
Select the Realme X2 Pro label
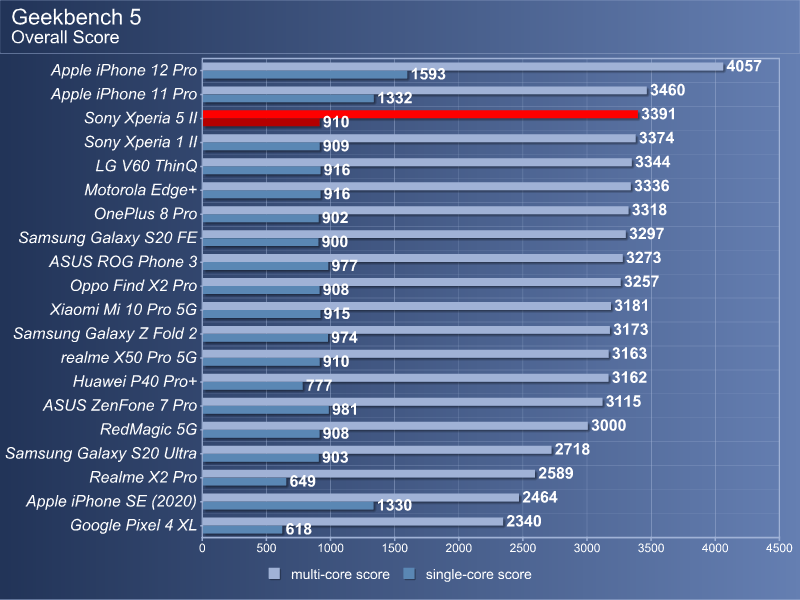(143, 478)
